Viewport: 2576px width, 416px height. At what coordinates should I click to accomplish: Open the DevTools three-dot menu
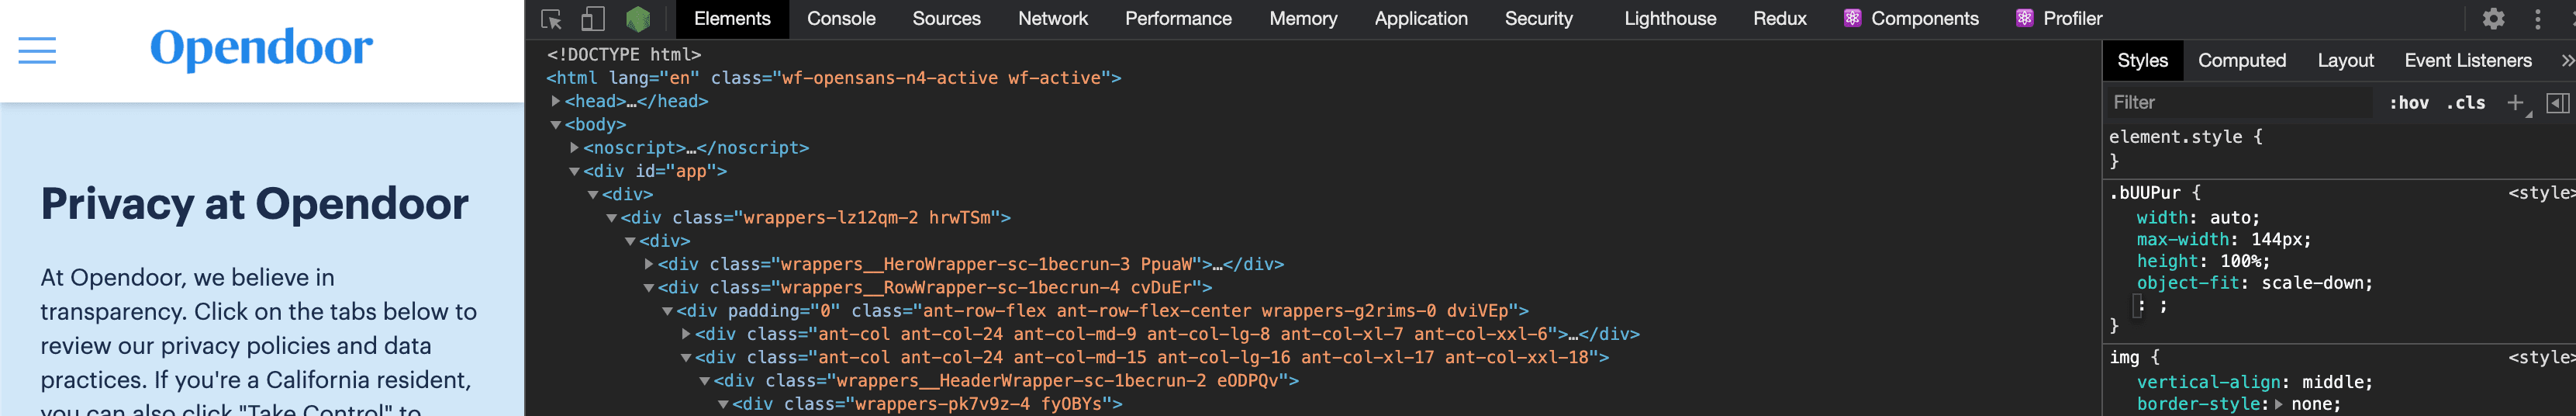tap(2537, 19)
